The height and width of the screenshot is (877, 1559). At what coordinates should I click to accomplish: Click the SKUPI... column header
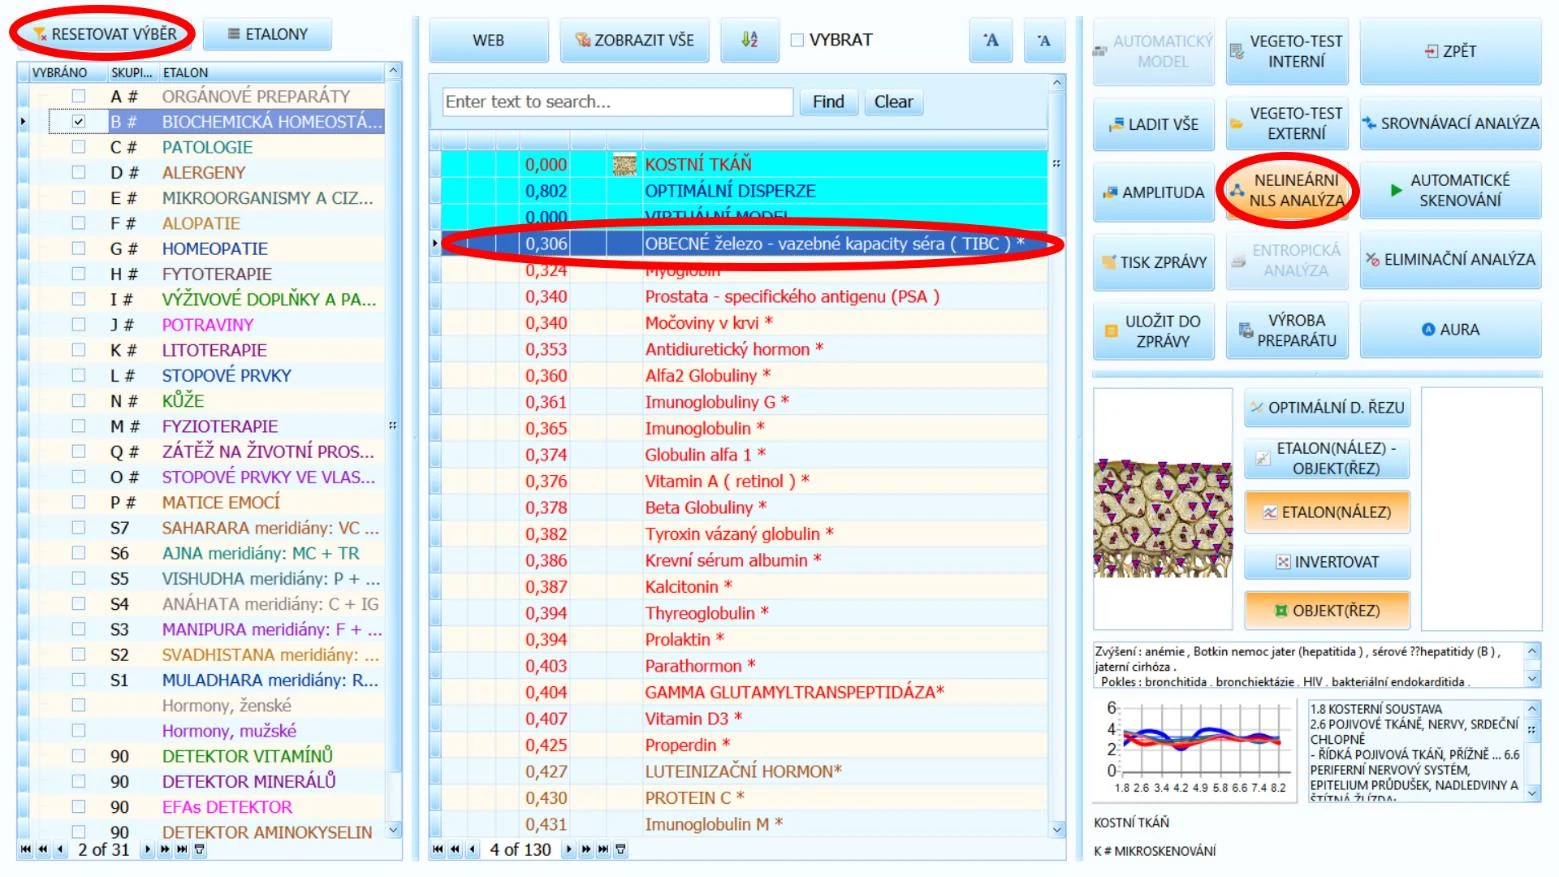pos(131,72)
